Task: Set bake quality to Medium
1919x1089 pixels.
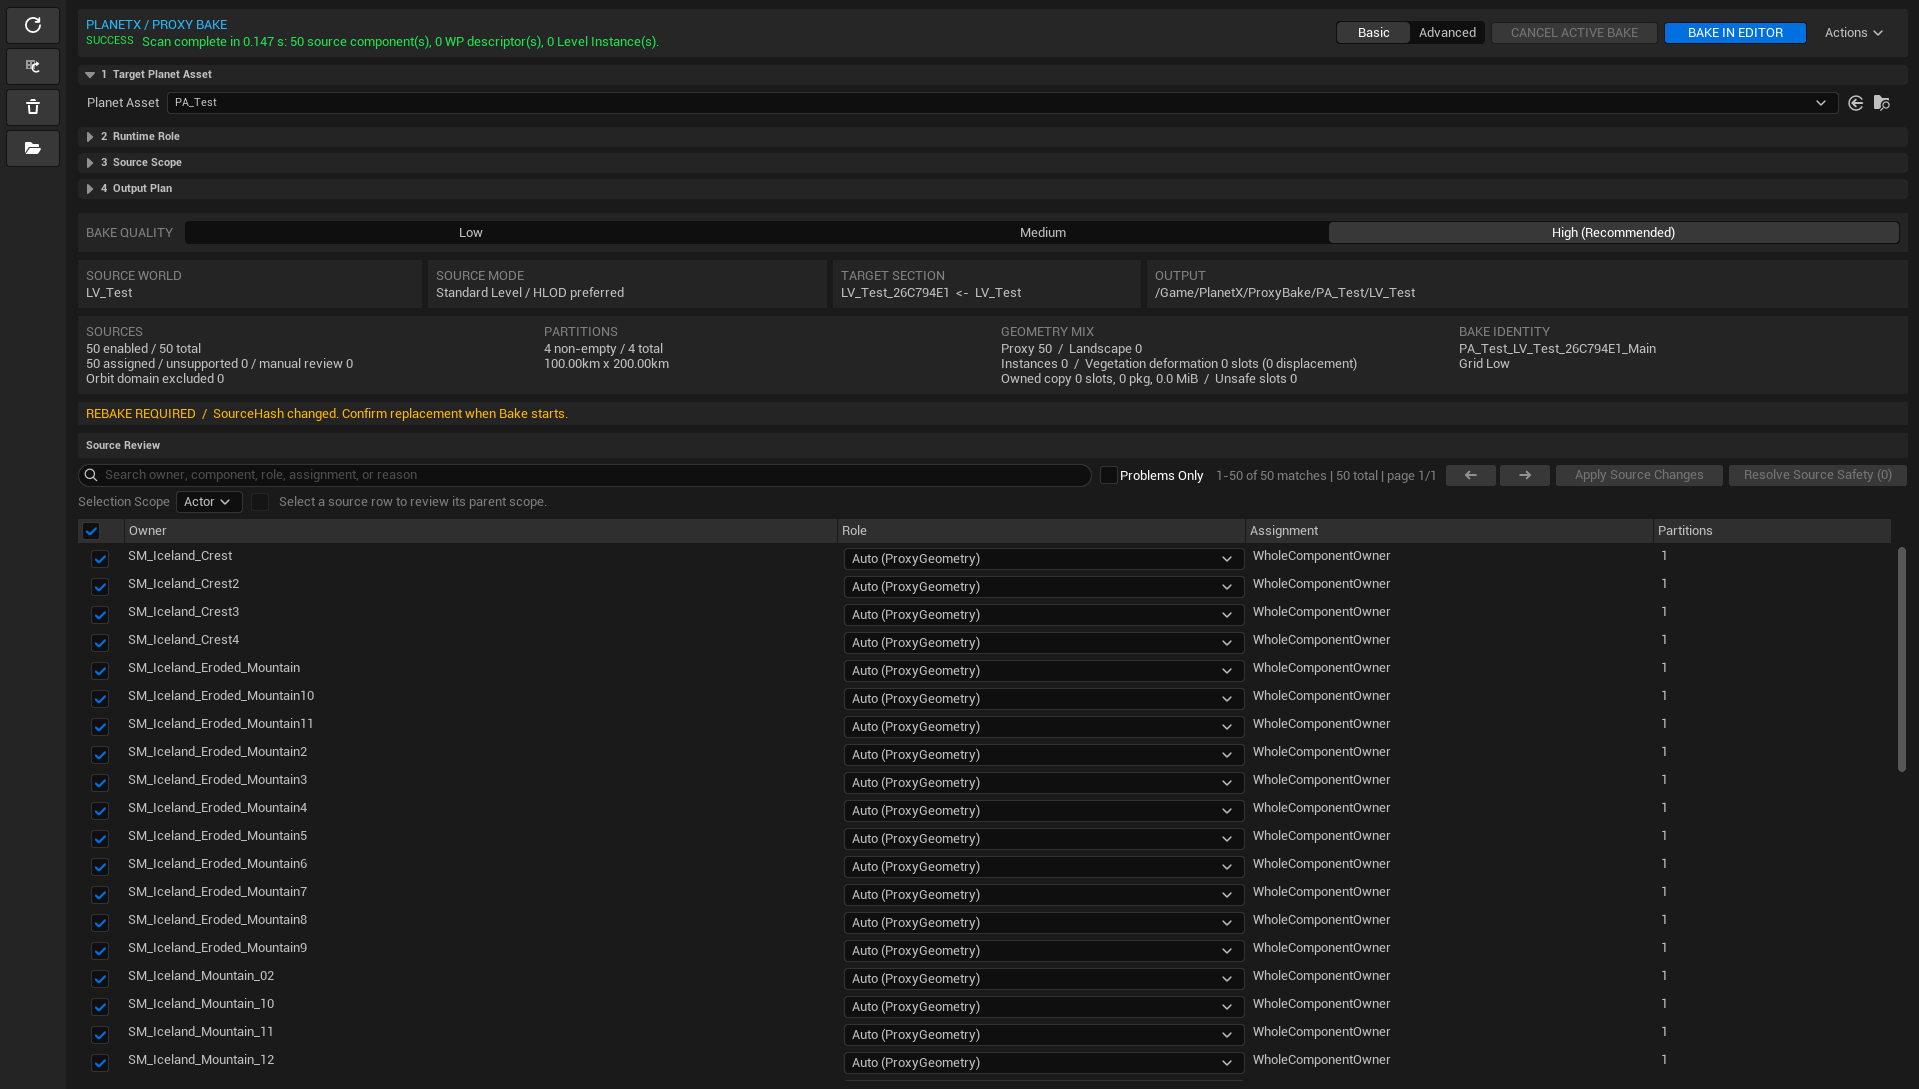Action: pyautogui.click(x=1042, y=233)
